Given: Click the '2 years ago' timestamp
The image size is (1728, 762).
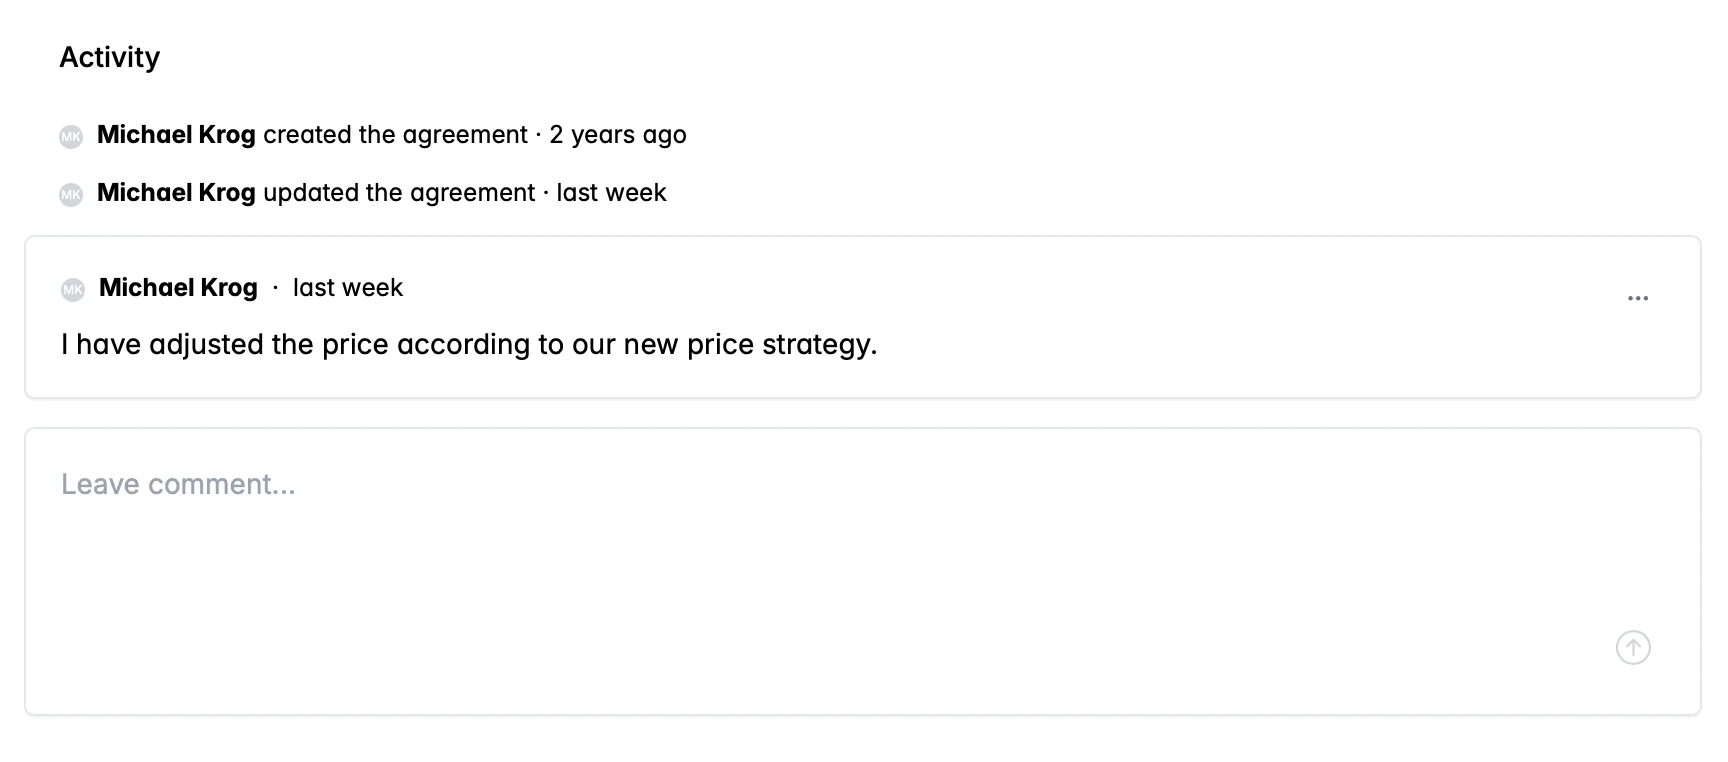Looking at the screenshot, I should pyautogui.click(x=619, y=134).
